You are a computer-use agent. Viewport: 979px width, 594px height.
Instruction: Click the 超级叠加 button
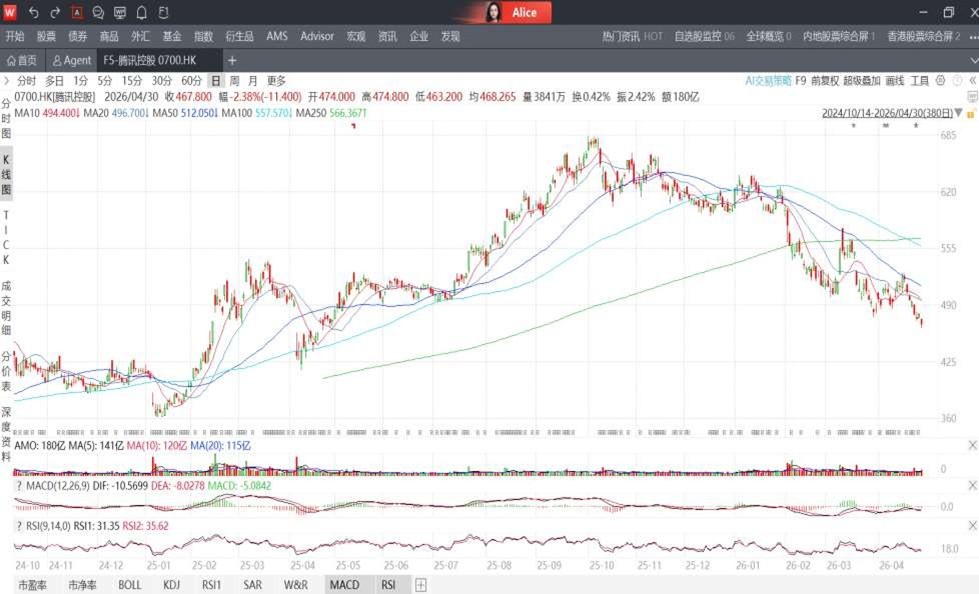pos(862,81)
